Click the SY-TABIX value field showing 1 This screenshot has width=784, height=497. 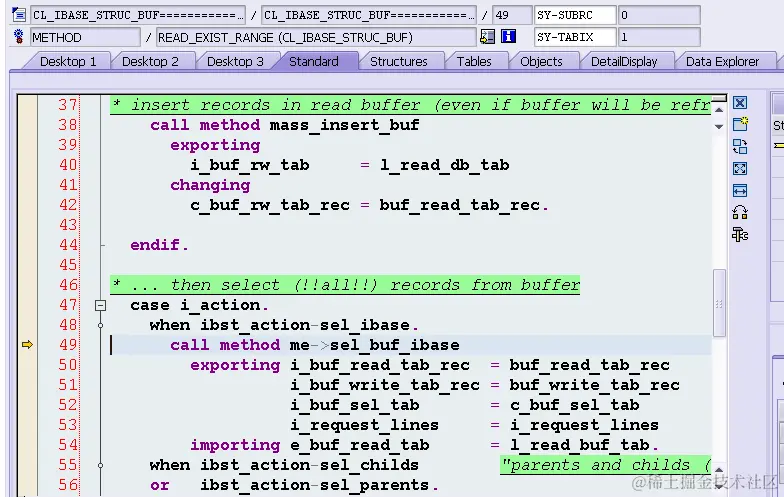pos(659,37)
